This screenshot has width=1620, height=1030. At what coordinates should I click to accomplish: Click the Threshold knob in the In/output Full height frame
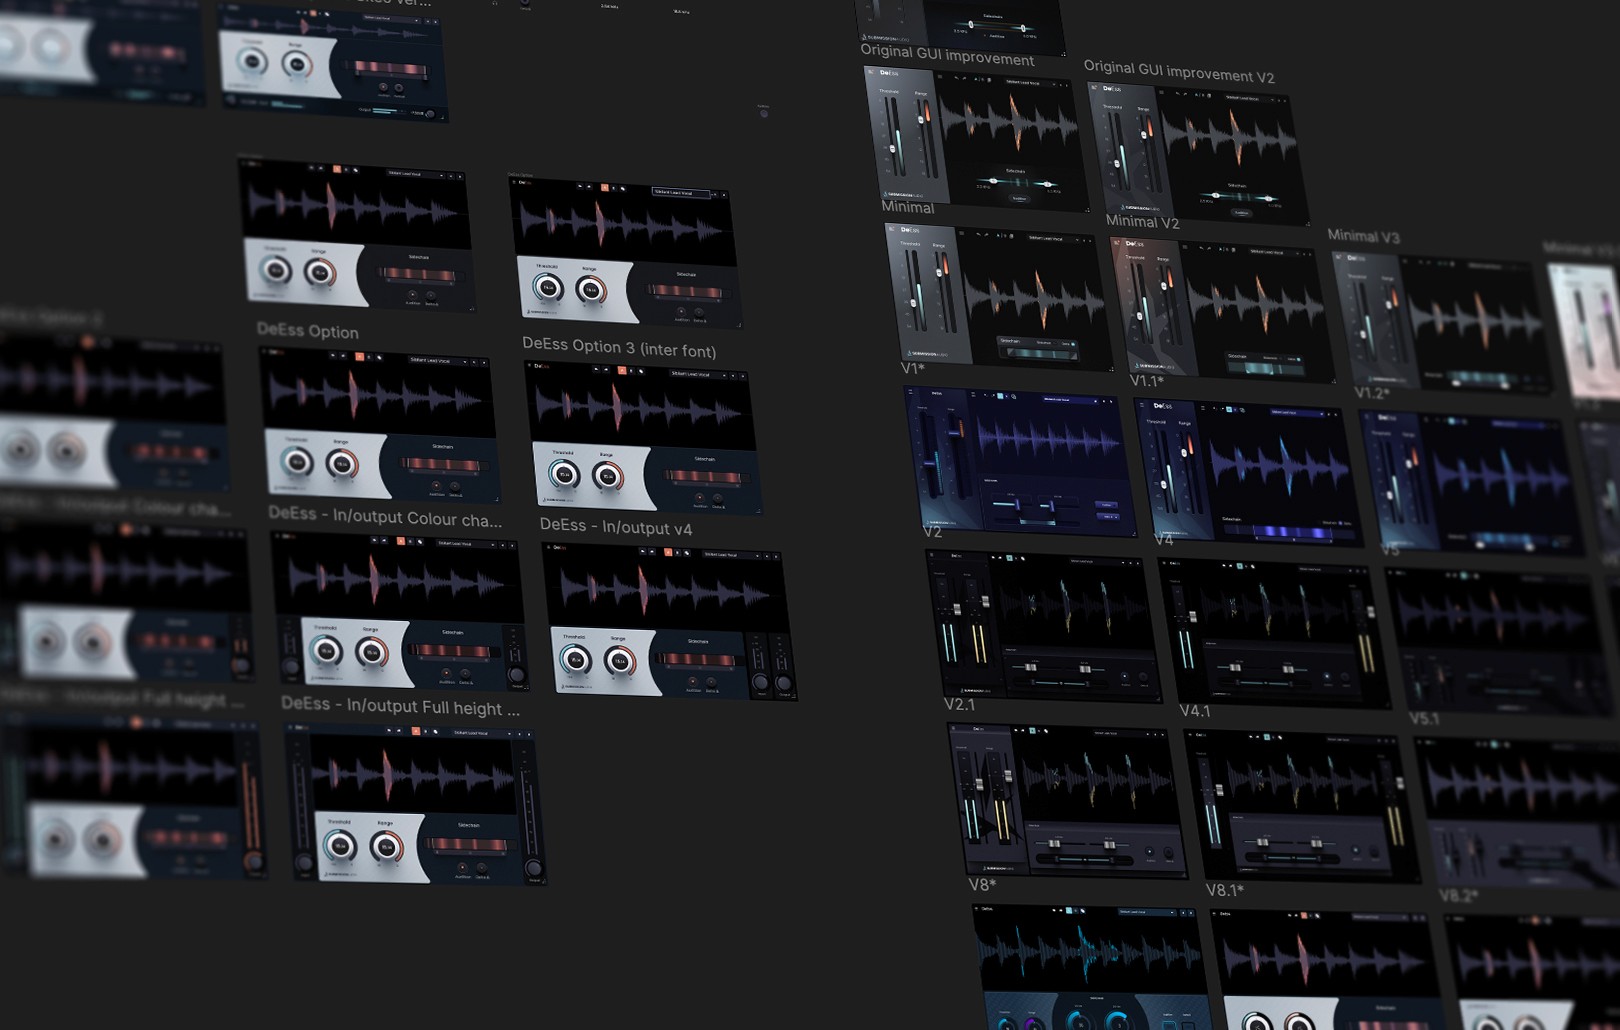(x=339, y=846)
